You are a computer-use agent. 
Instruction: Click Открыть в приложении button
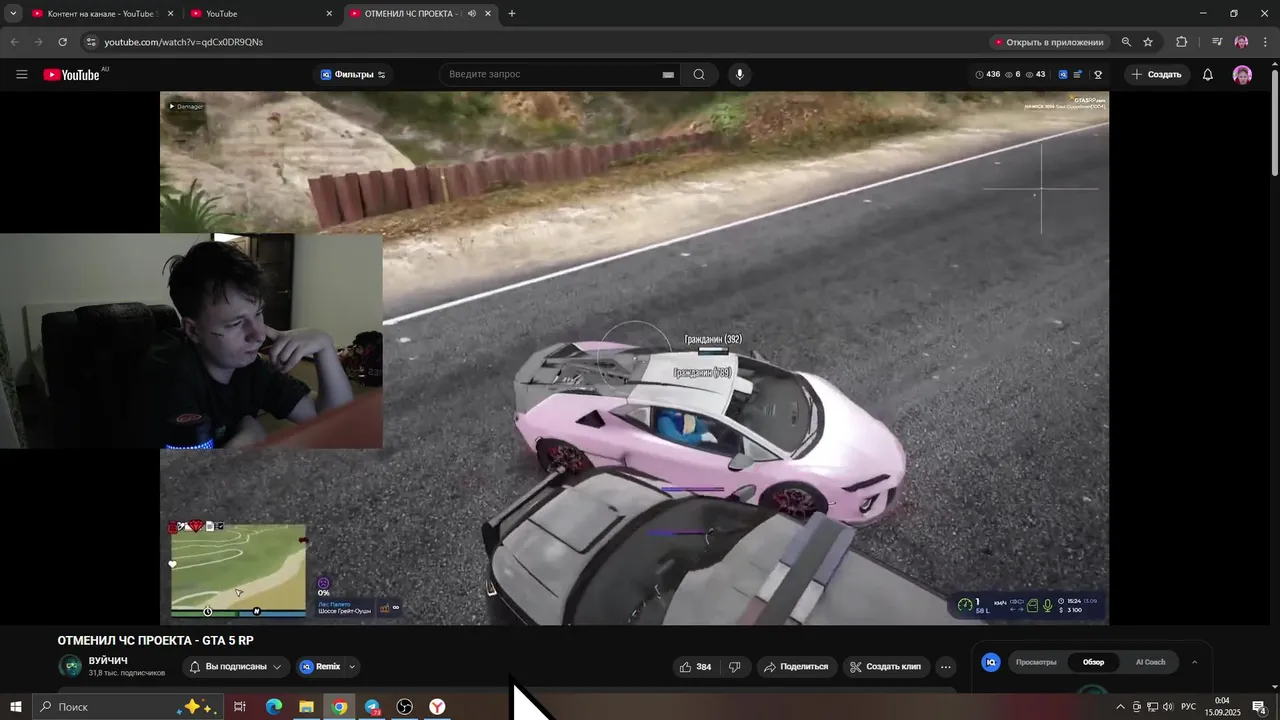coord(1049,42)
